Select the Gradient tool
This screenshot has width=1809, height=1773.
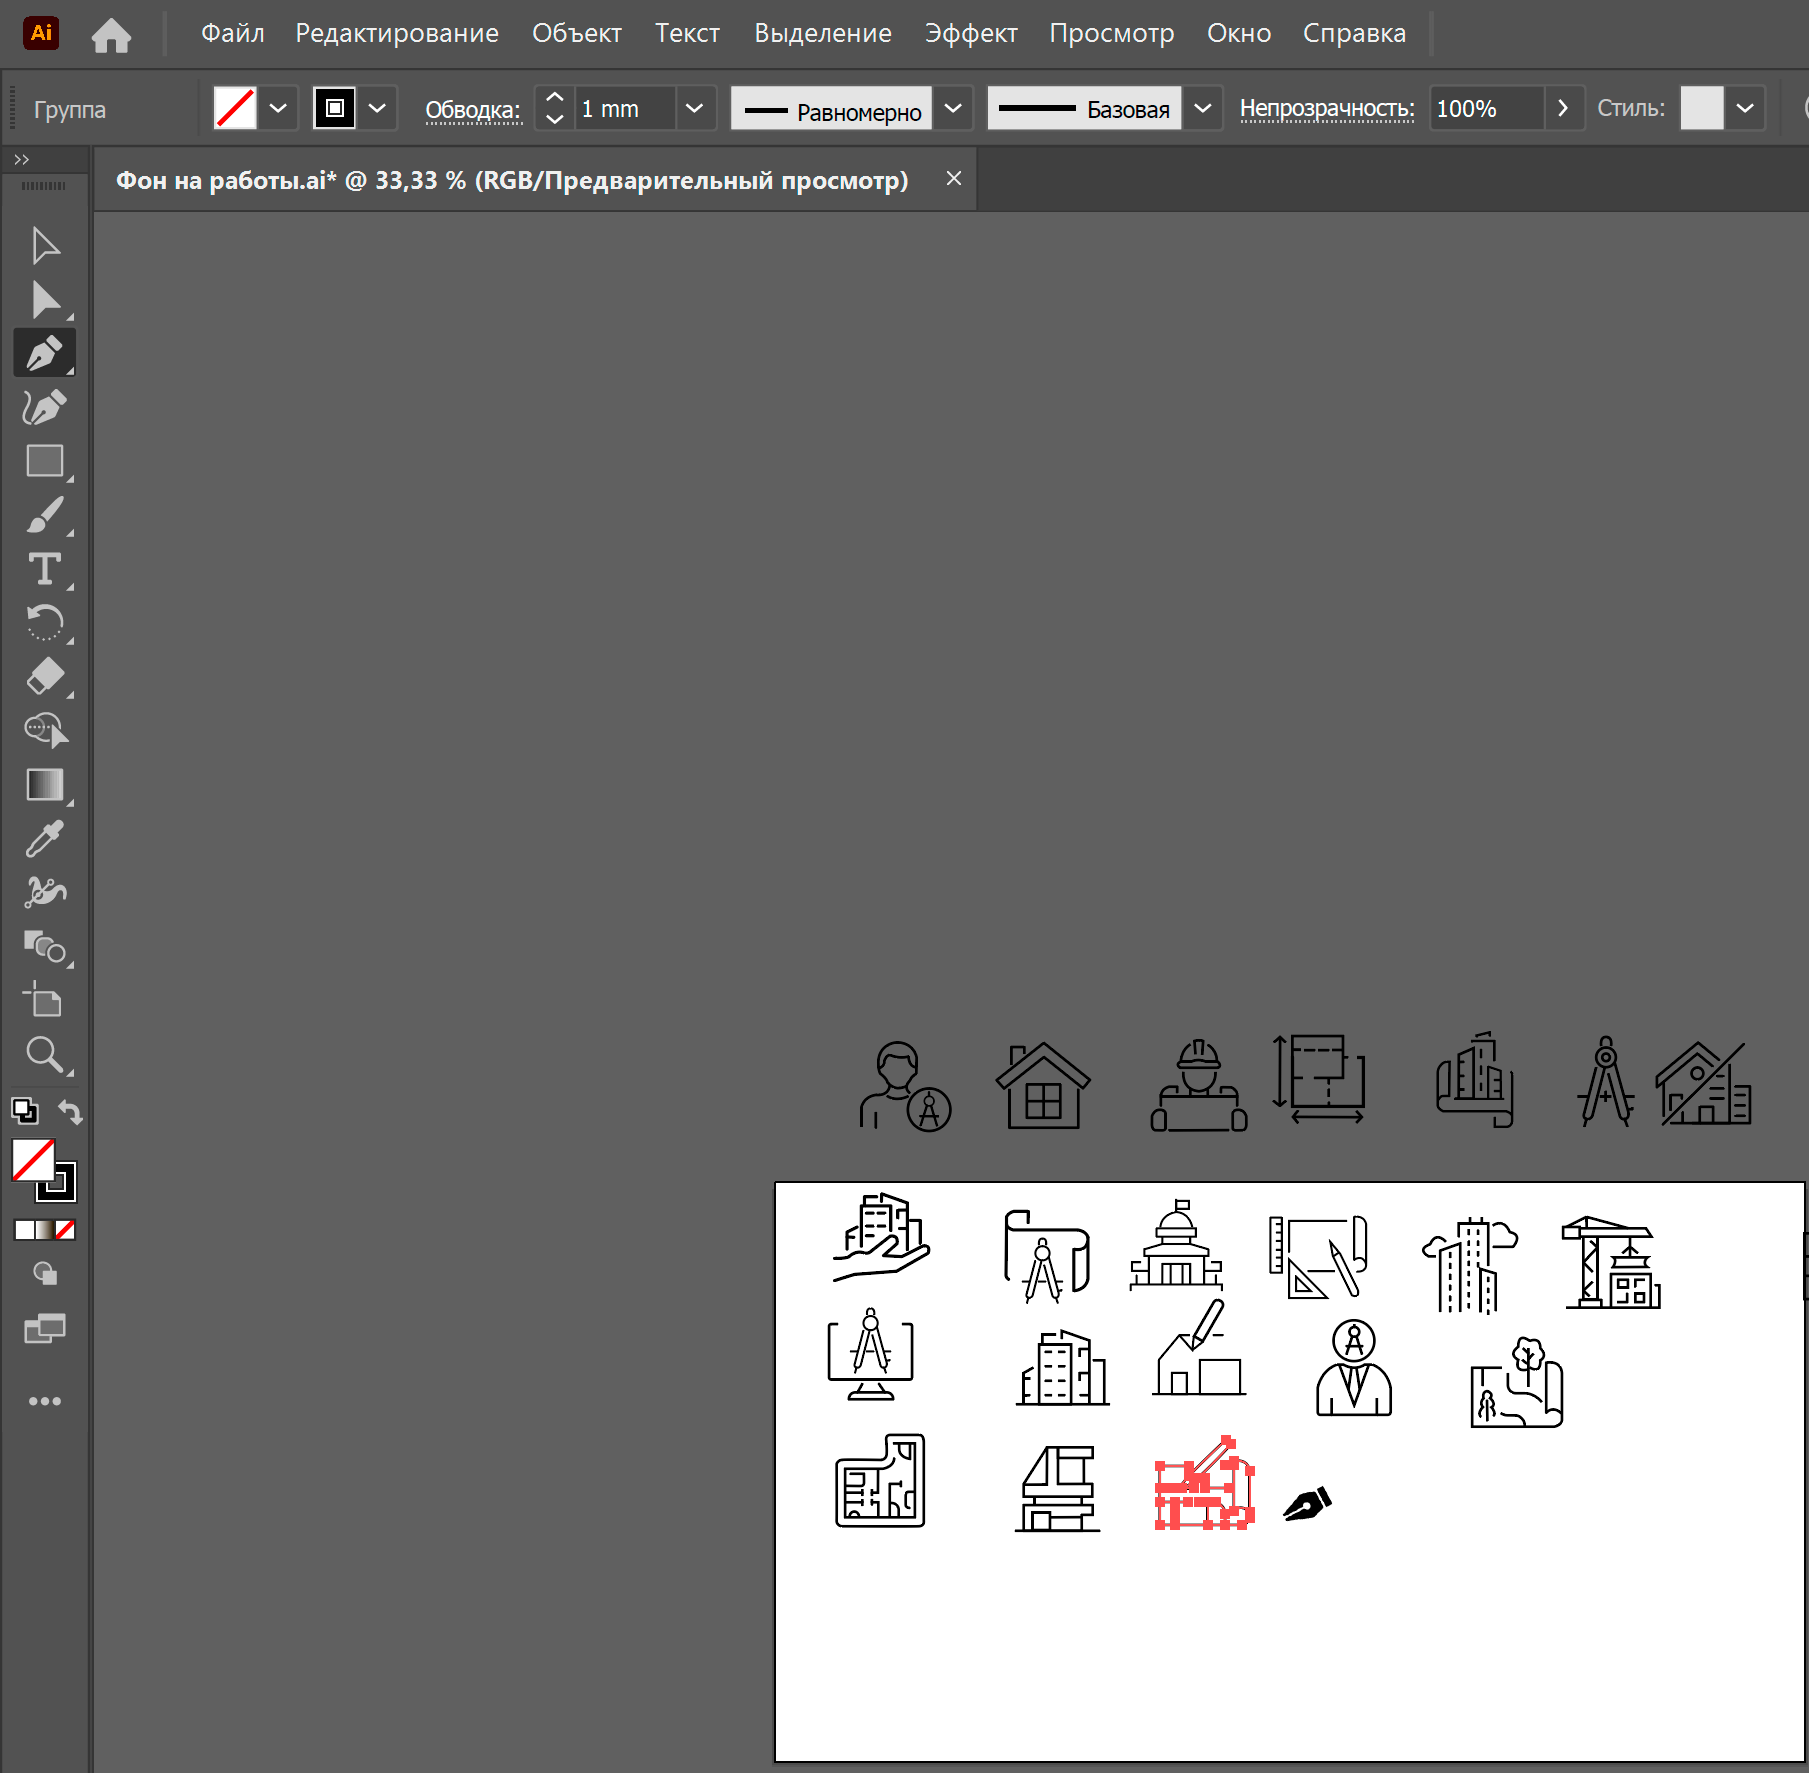tap(45, 785)
